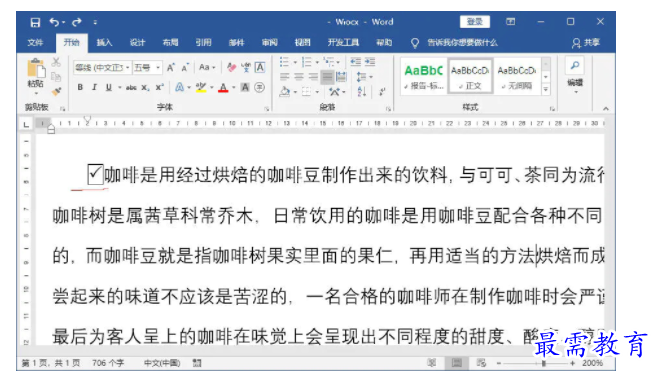
Task: Increase paragraph indent
Action: tap(370, 62)
